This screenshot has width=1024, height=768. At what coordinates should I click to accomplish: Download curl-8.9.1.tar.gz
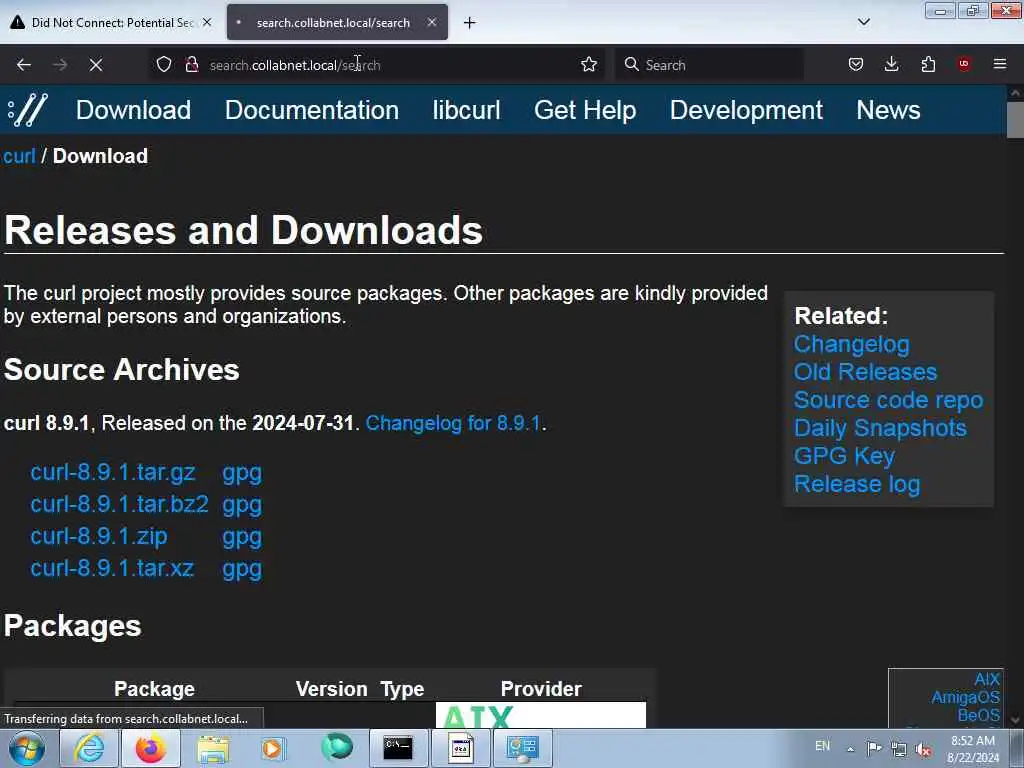(x=112, y=472)
